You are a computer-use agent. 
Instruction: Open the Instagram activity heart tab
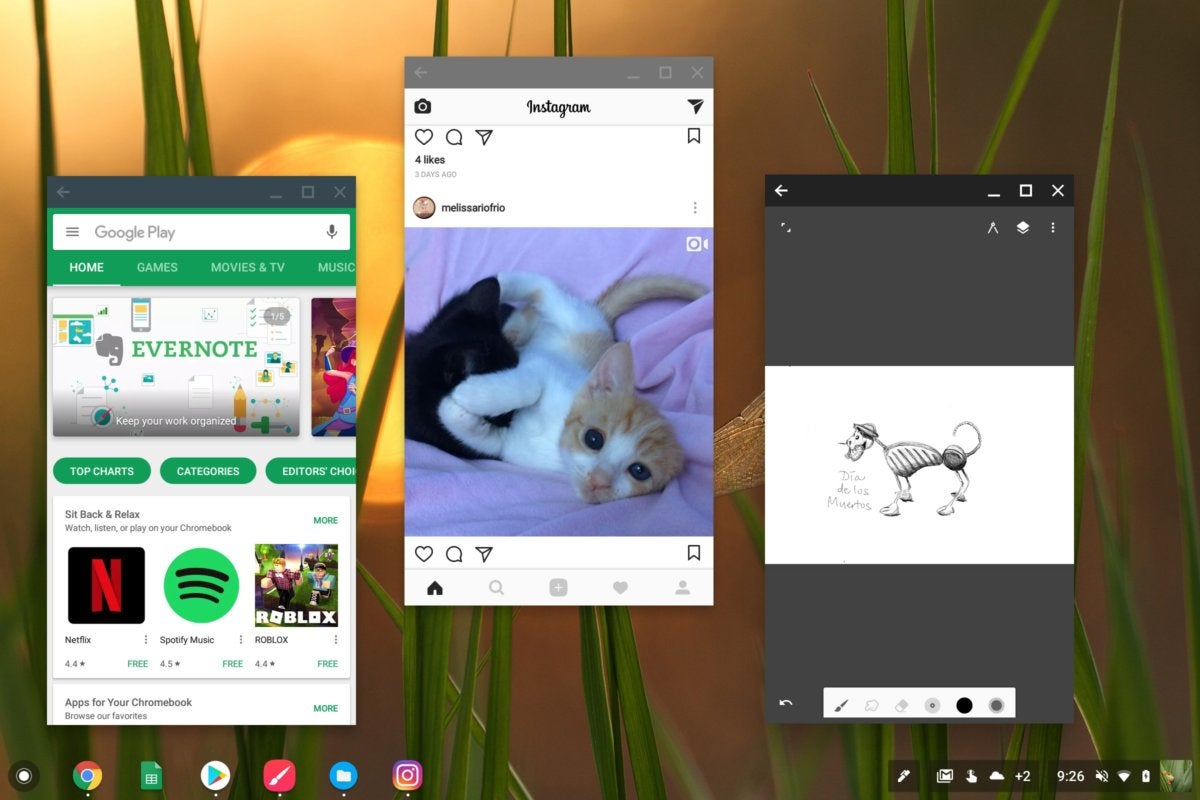click(620, 588)
